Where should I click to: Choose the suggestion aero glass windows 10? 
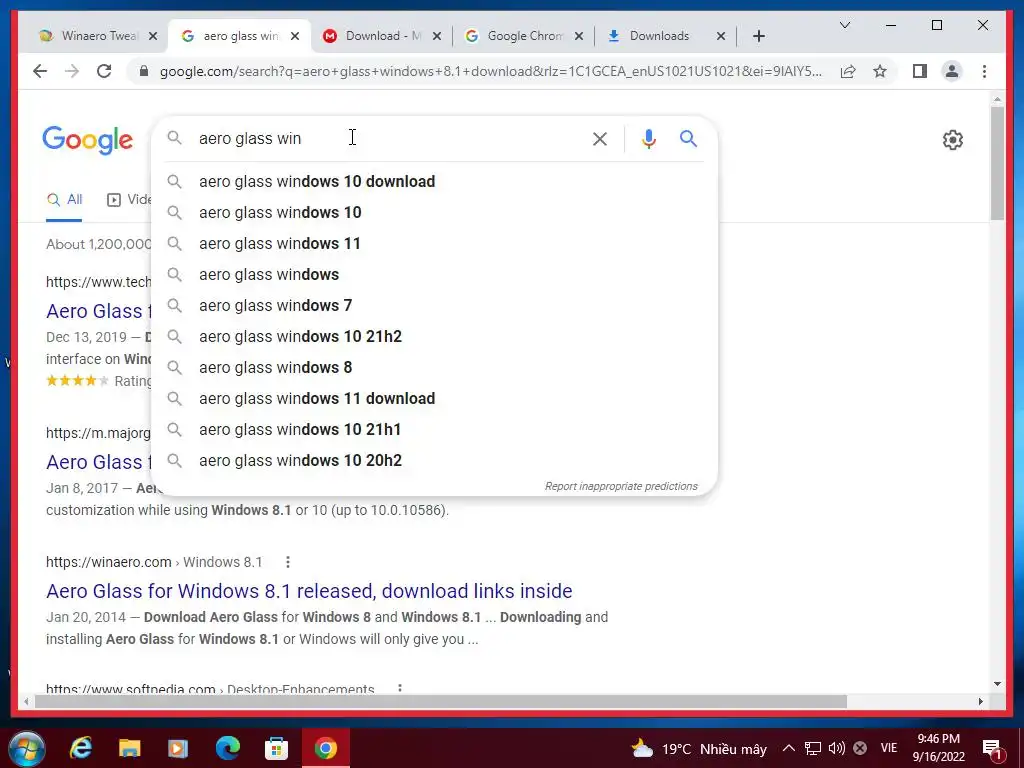[434, 212]
